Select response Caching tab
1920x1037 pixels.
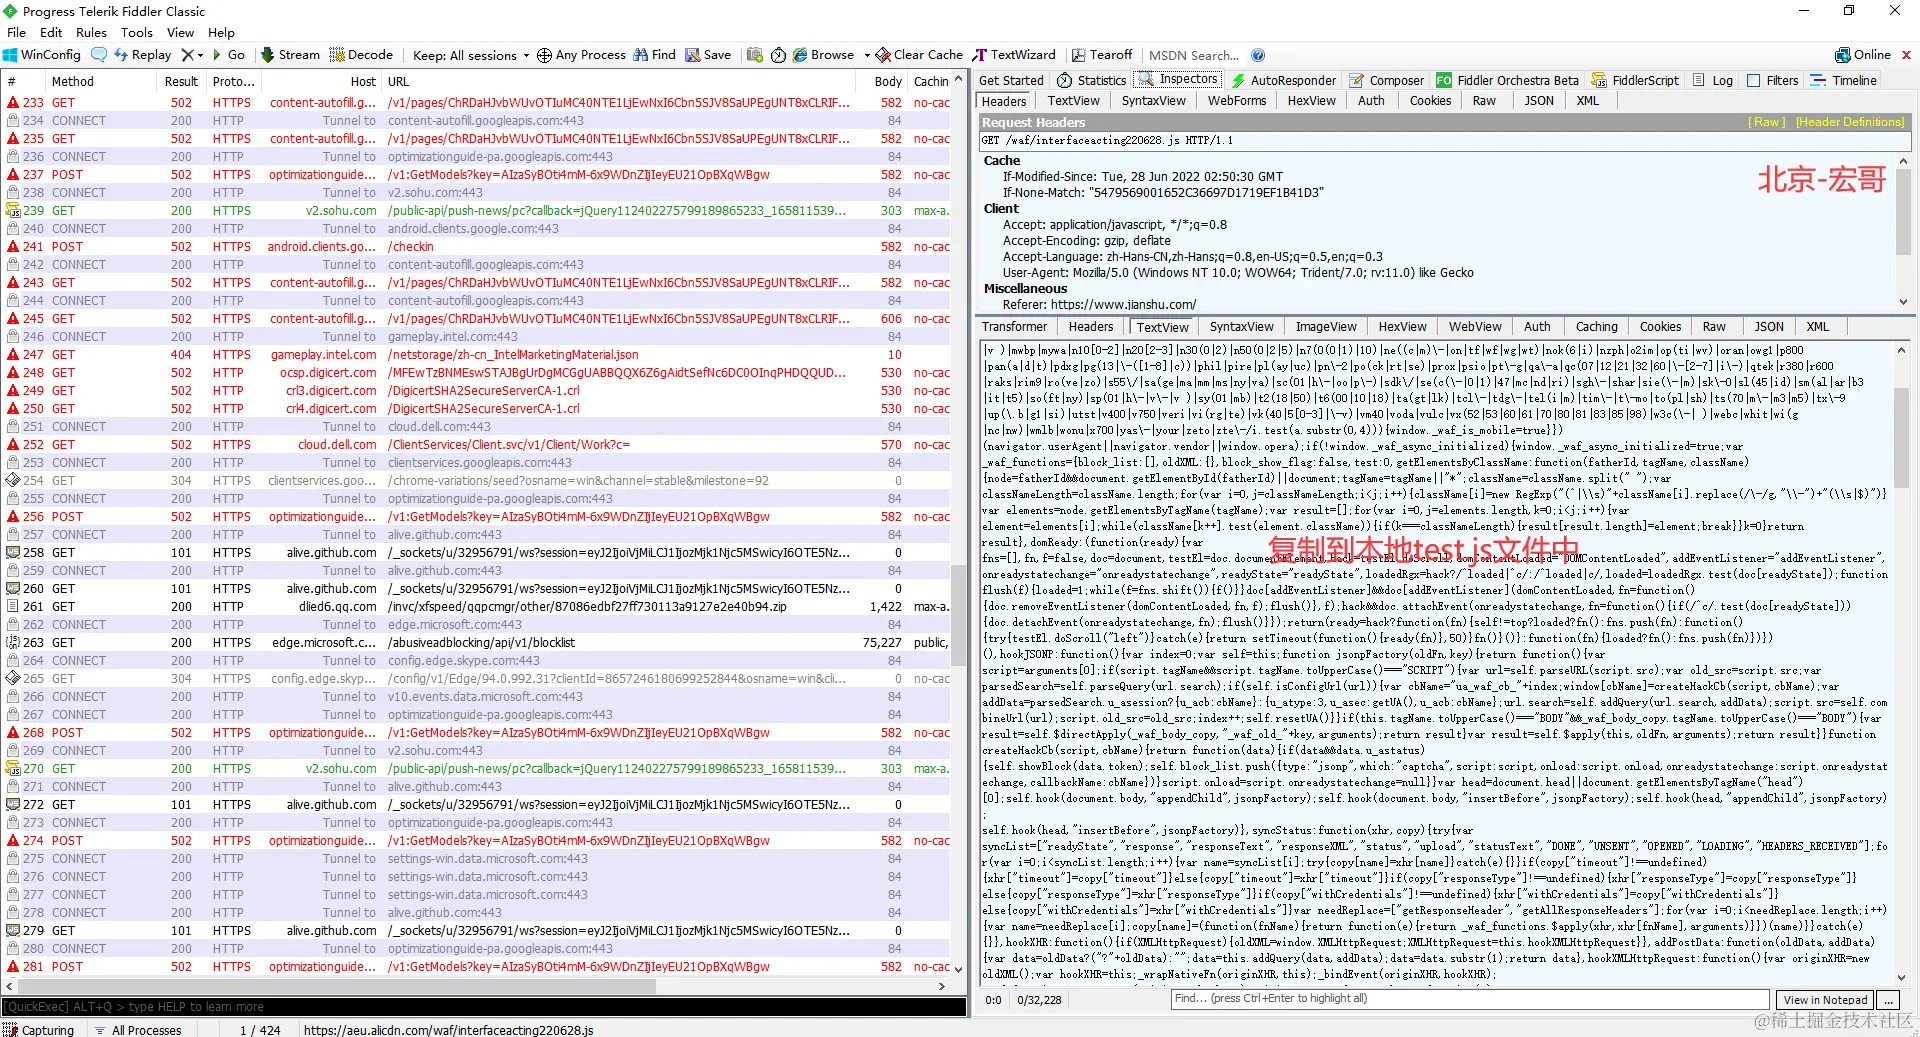[1596, 327]
